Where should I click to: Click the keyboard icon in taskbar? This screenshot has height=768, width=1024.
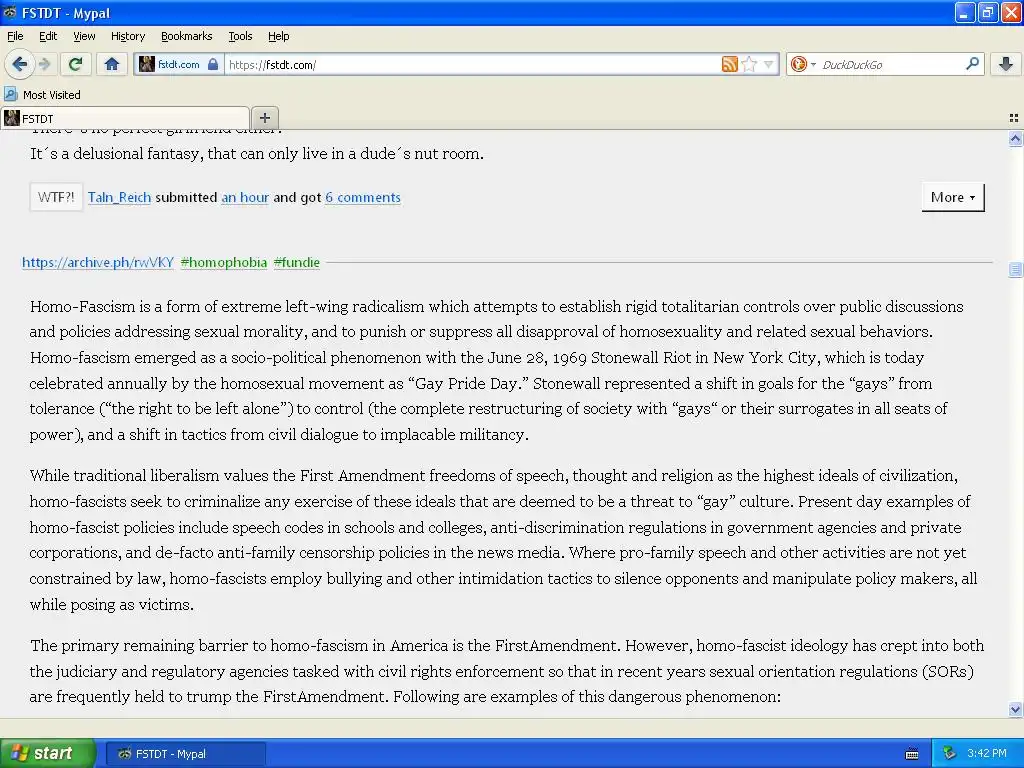click(x=912, y=754)
